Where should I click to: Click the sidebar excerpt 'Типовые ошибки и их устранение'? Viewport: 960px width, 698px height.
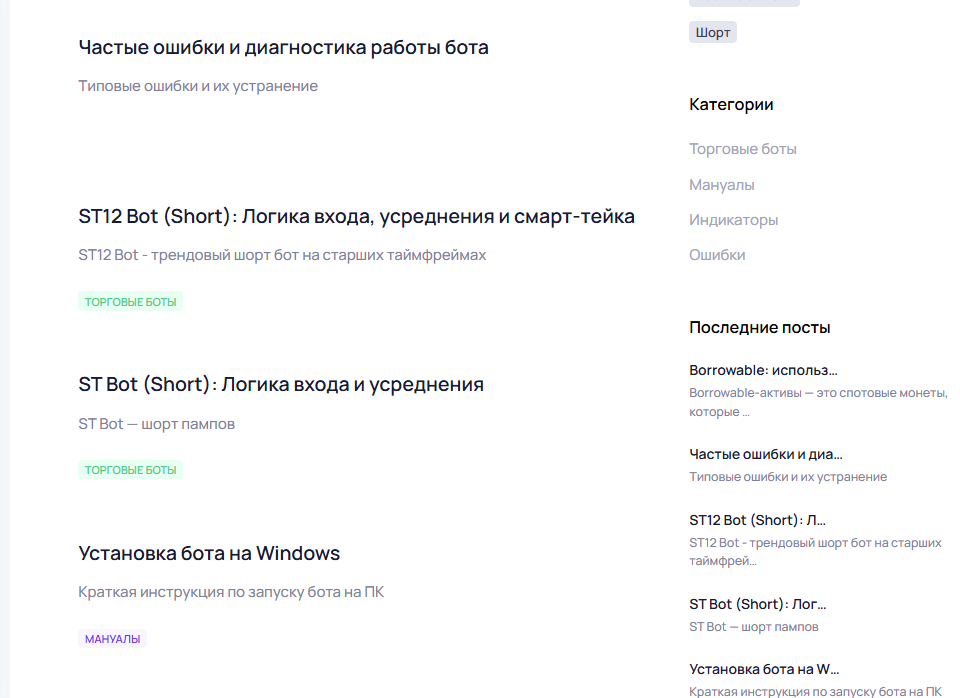point(788,477)
